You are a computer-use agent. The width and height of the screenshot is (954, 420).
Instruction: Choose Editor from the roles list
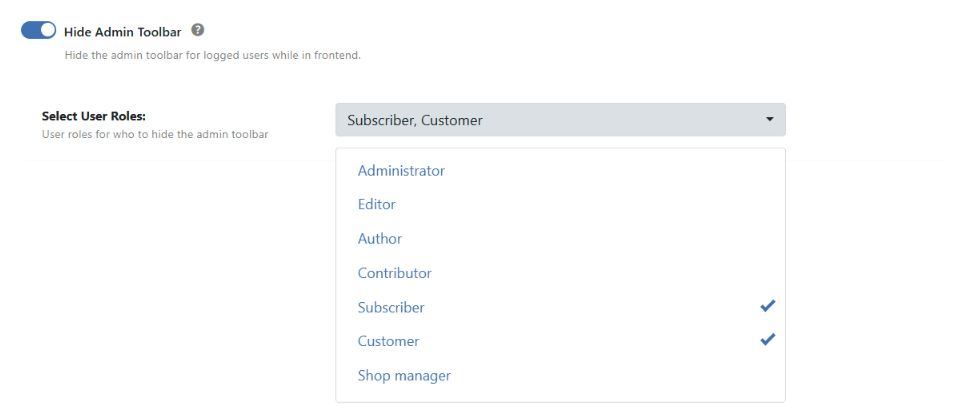pyautogui.click(x=377, y=205)
